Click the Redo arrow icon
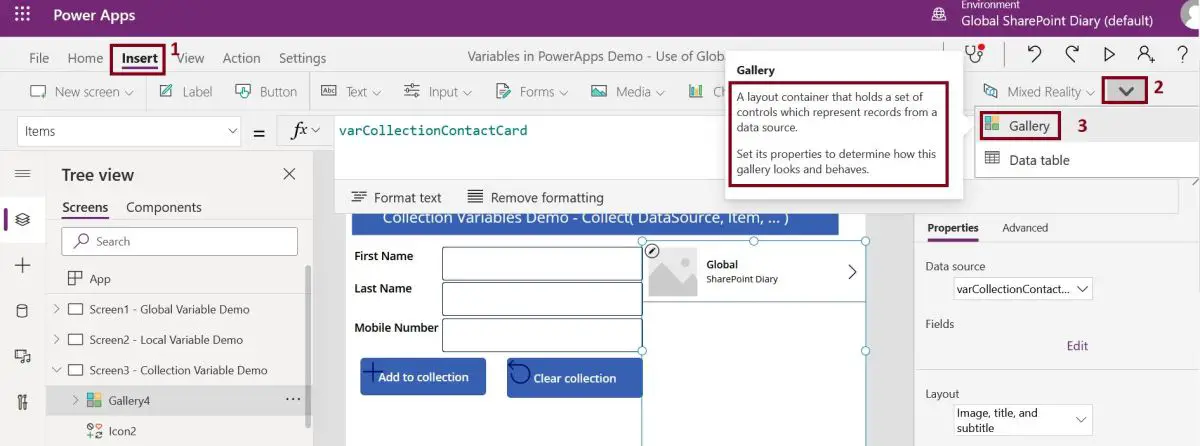The height and width of the screenshot is (446, 1200). [1072, 55]
